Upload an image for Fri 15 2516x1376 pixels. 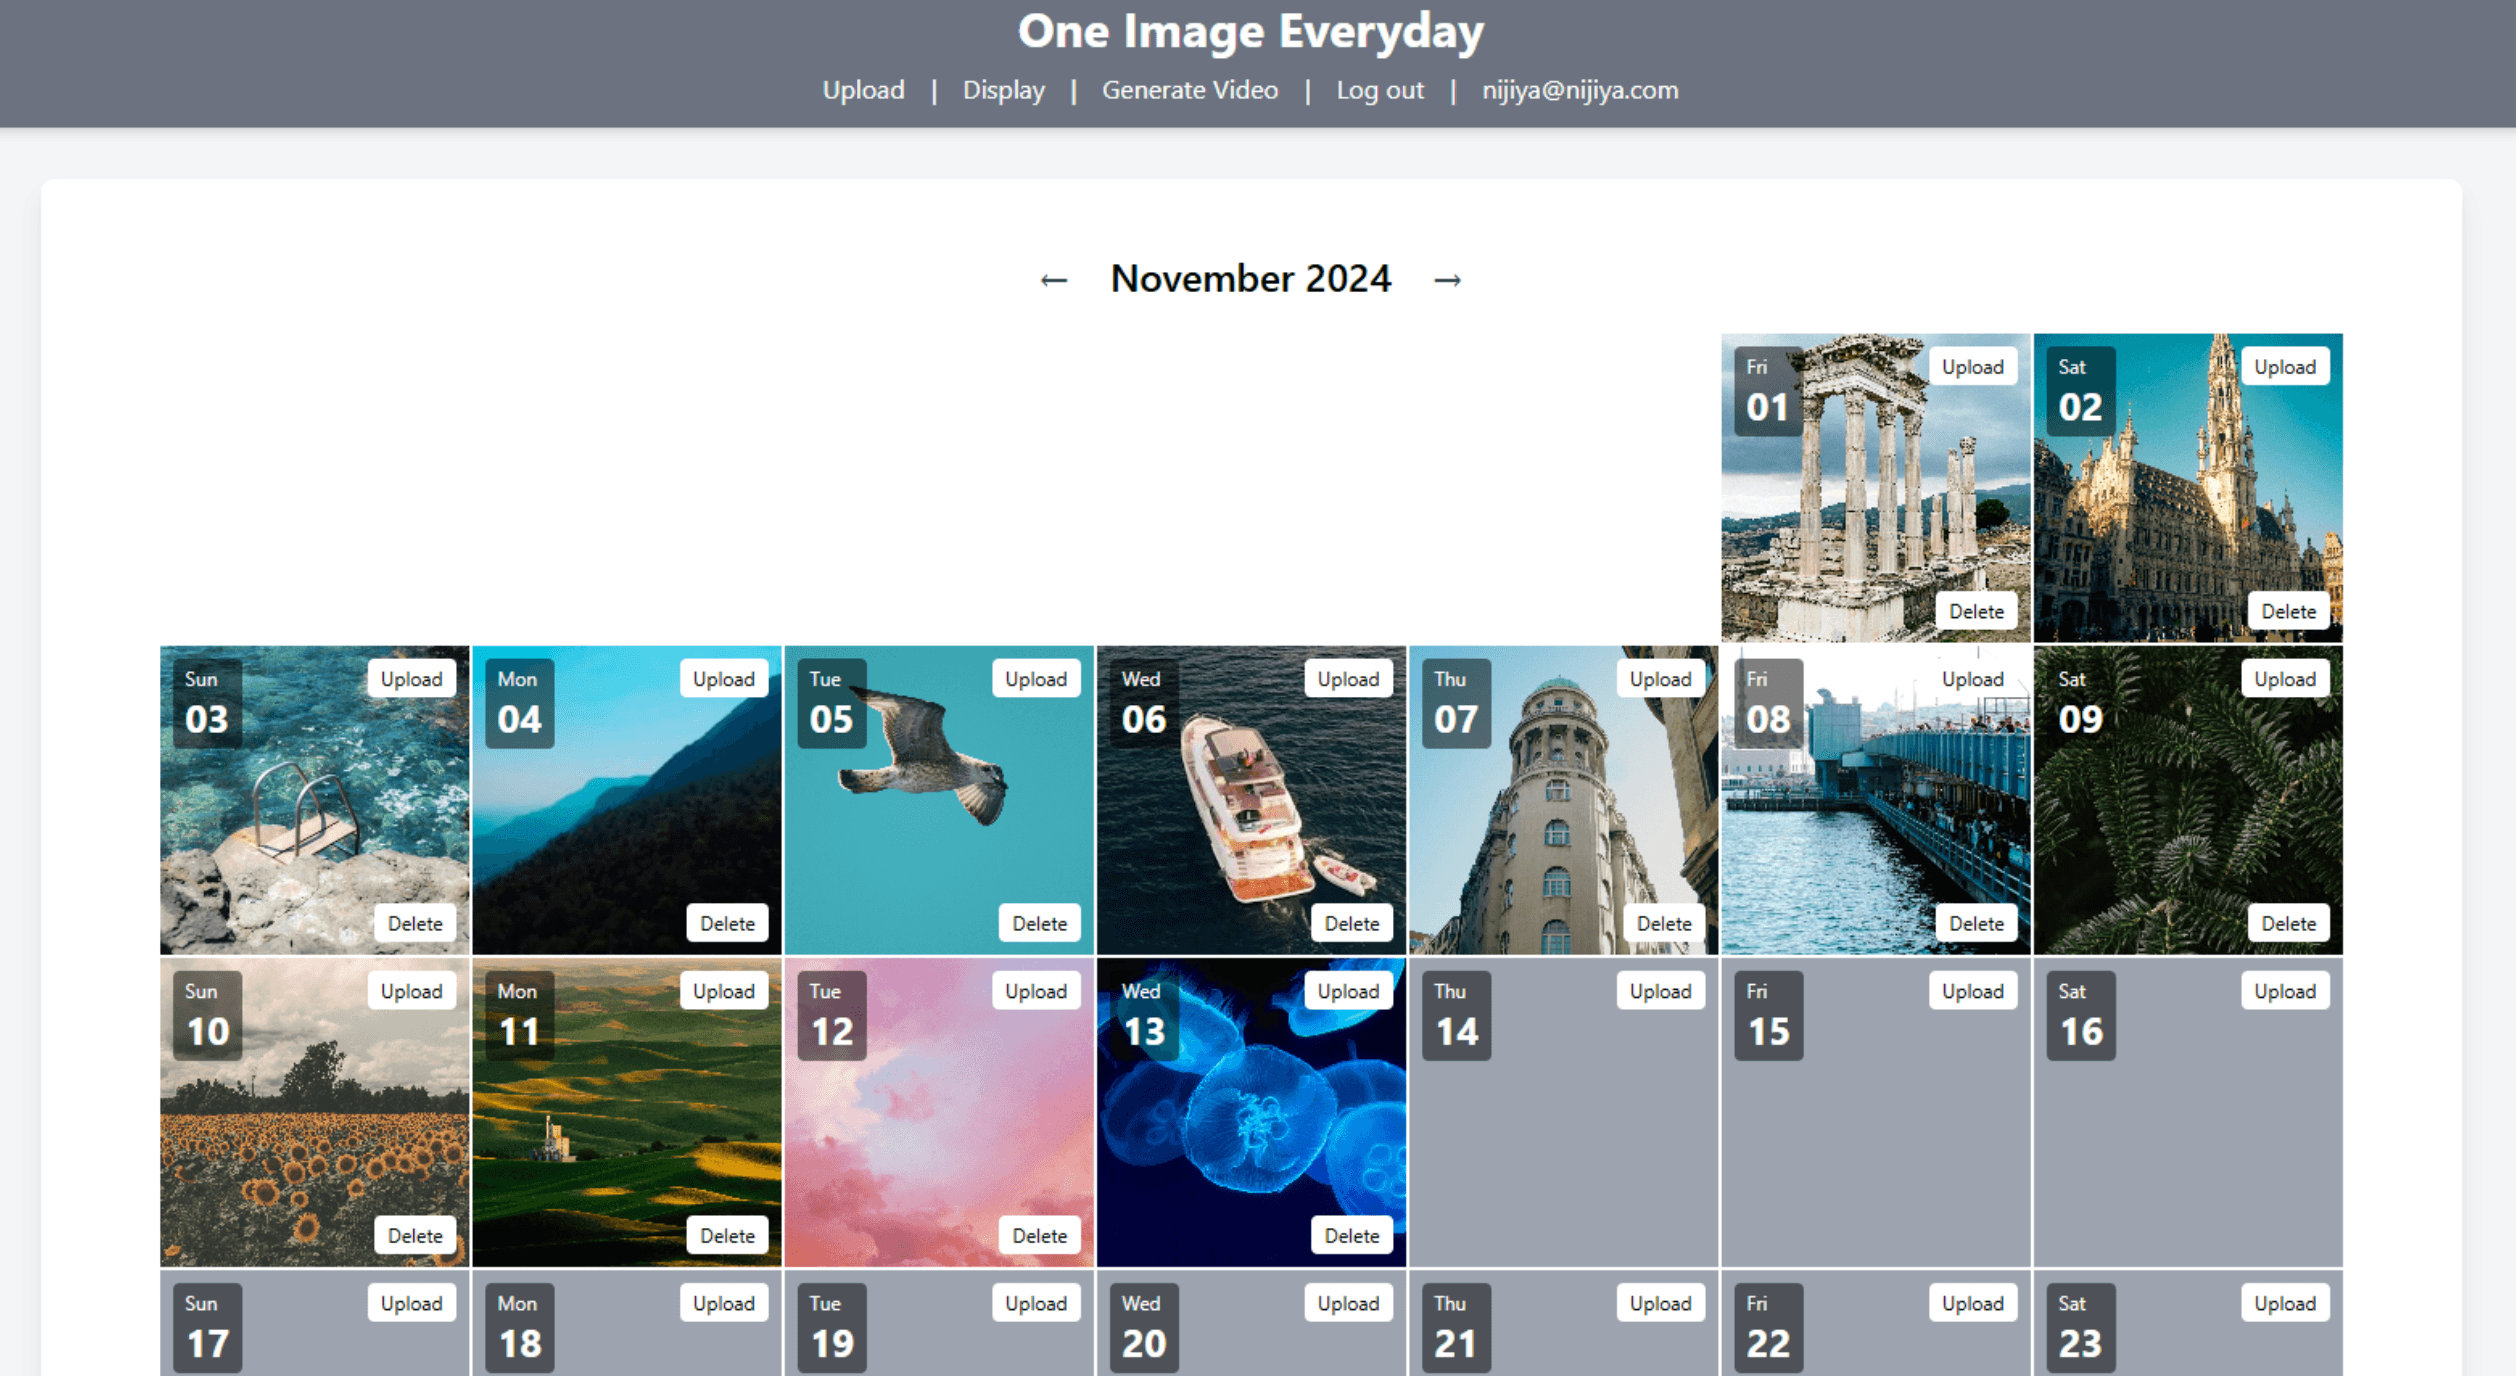point(1972,991)
